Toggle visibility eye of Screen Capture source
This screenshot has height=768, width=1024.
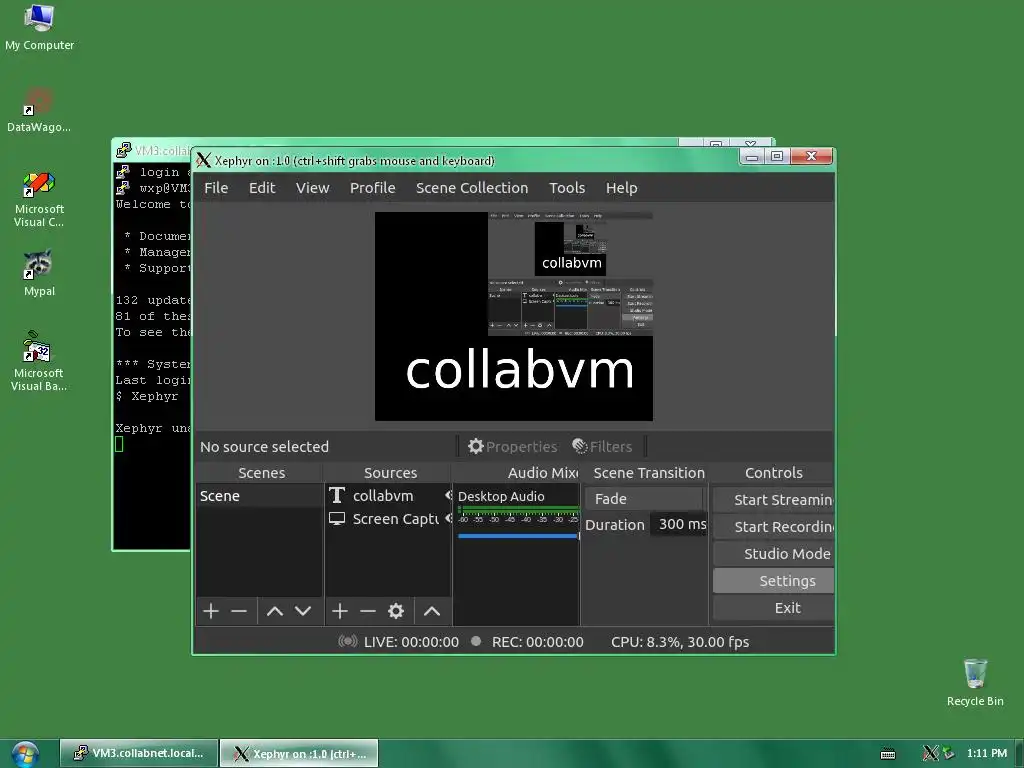(448, 519)
